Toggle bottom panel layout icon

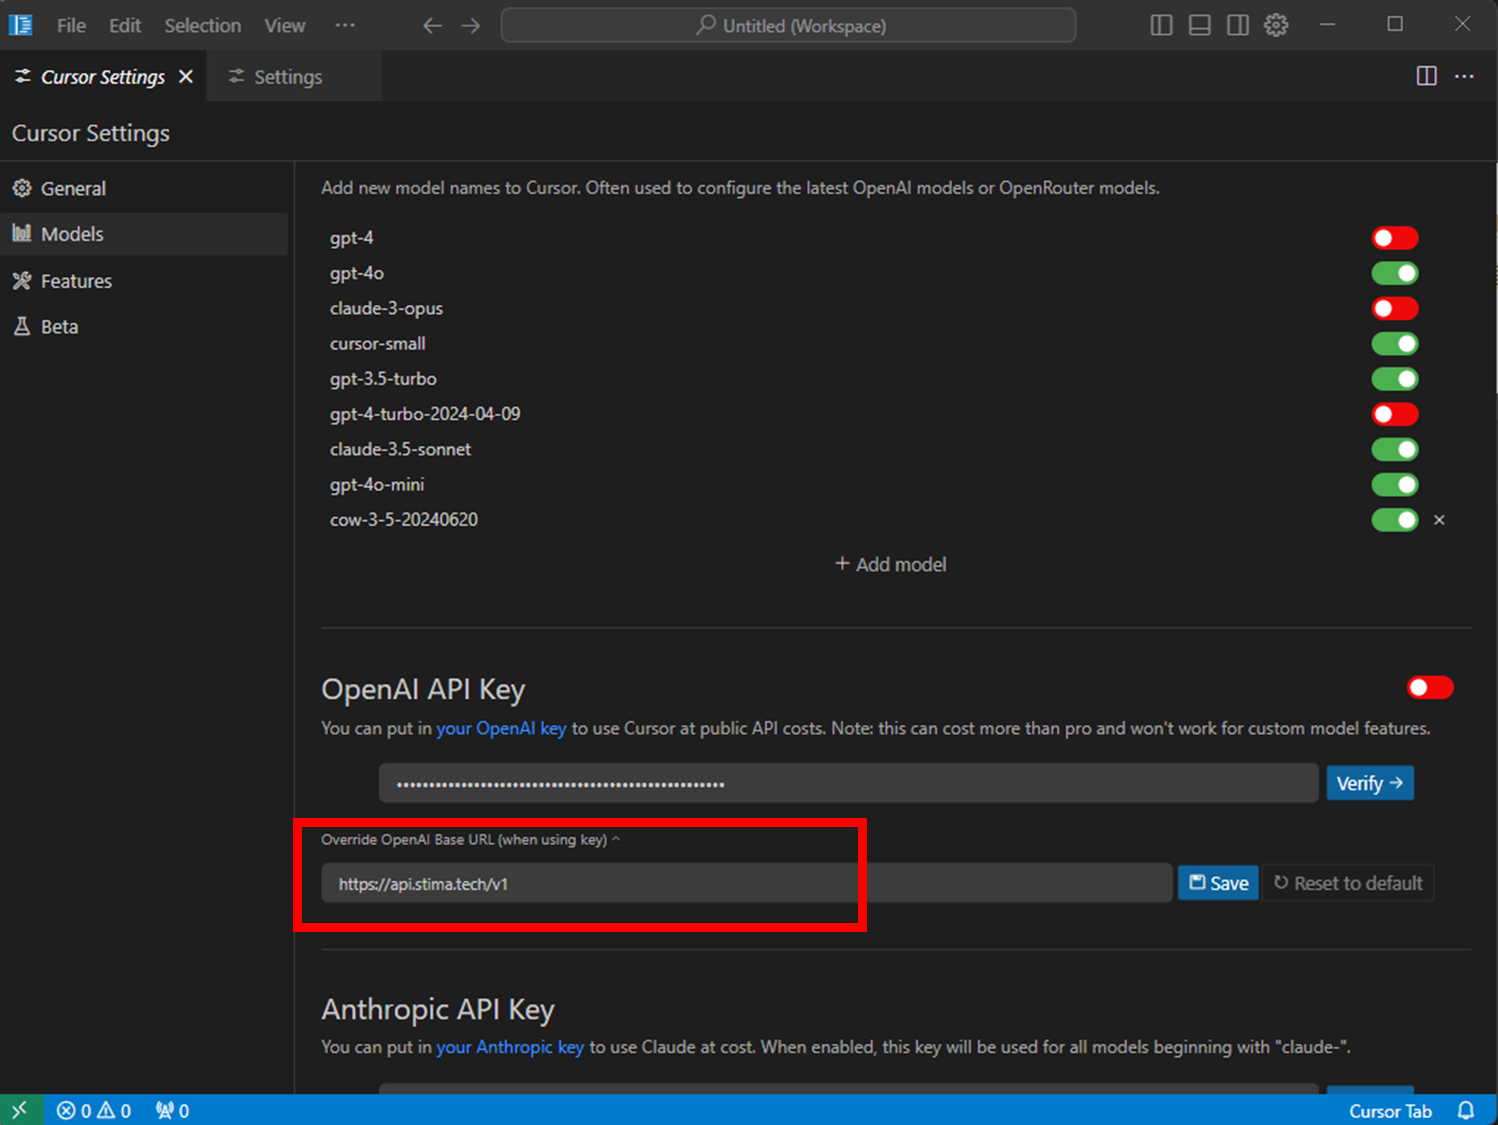pos(1199,25)
